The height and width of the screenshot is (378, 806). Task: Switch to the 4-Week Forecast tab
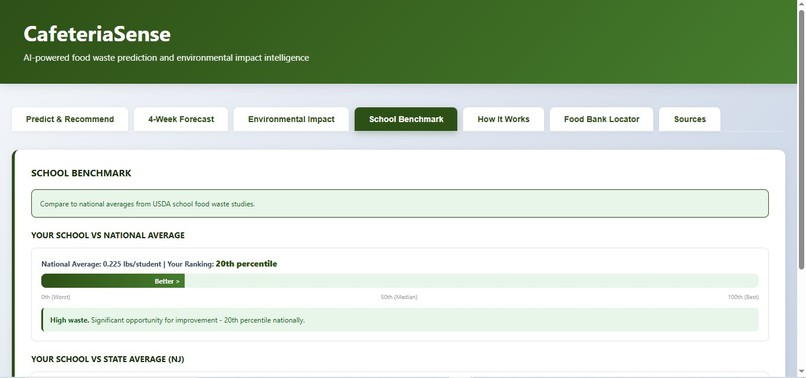[181, 119]
